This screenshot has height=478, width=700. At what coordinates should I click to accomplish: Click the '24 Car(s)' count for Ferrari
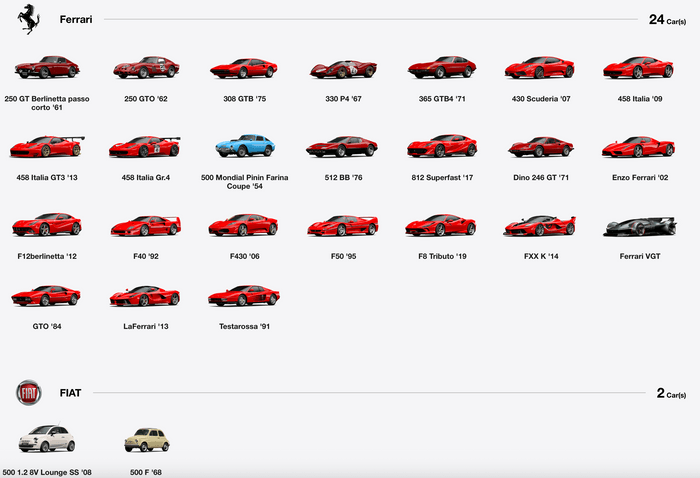667,20
